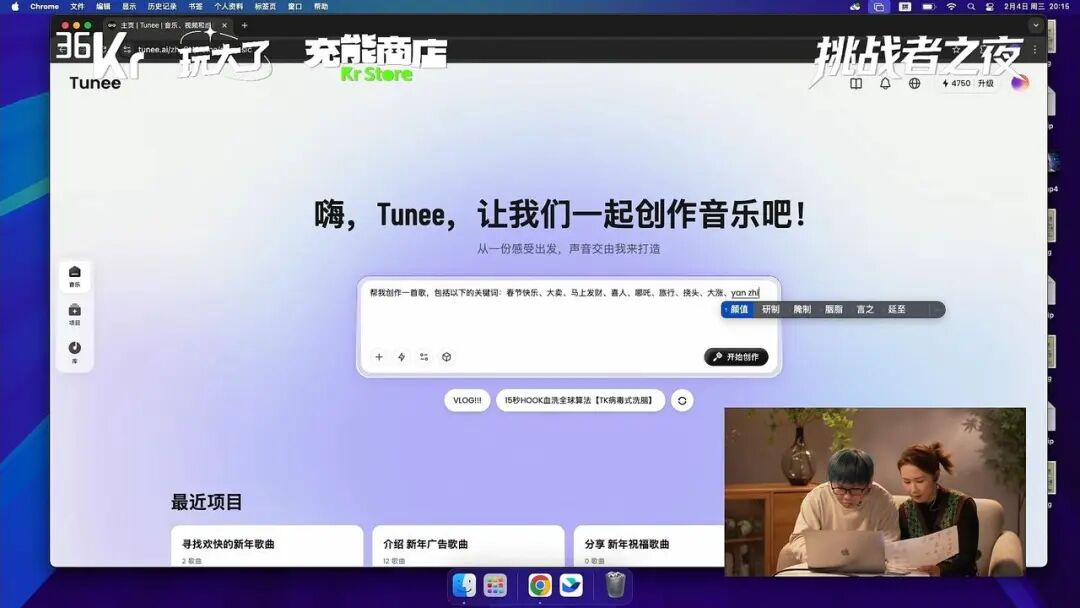Image resolution: width=1080 pixels, height=608 pixels.
Task: Open the 音乐 section in the left sidebar
Action: [x=75, y=276]
